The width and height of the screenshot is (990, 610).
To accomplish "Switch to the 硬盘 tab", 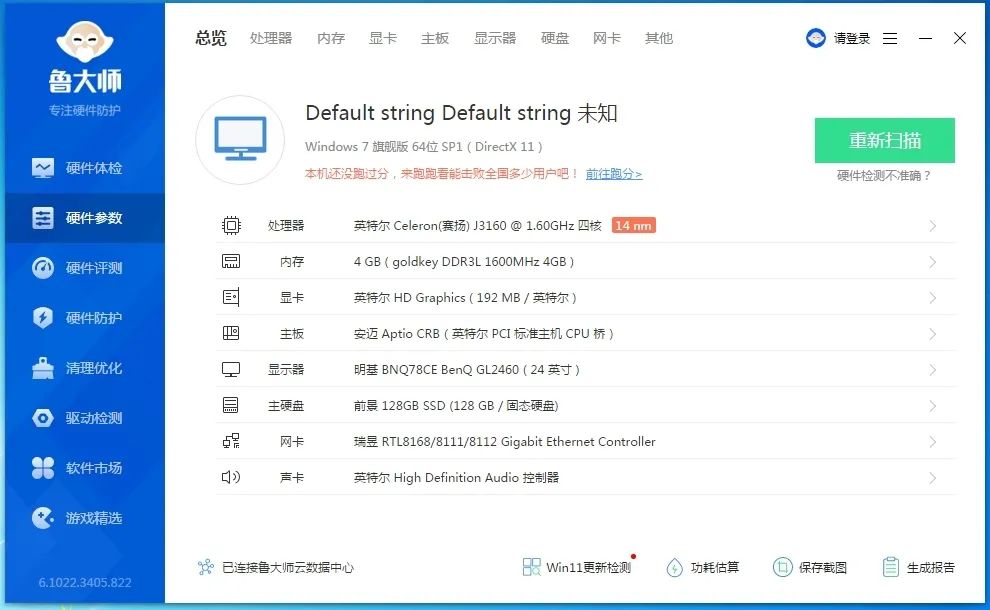I will 555,38.
